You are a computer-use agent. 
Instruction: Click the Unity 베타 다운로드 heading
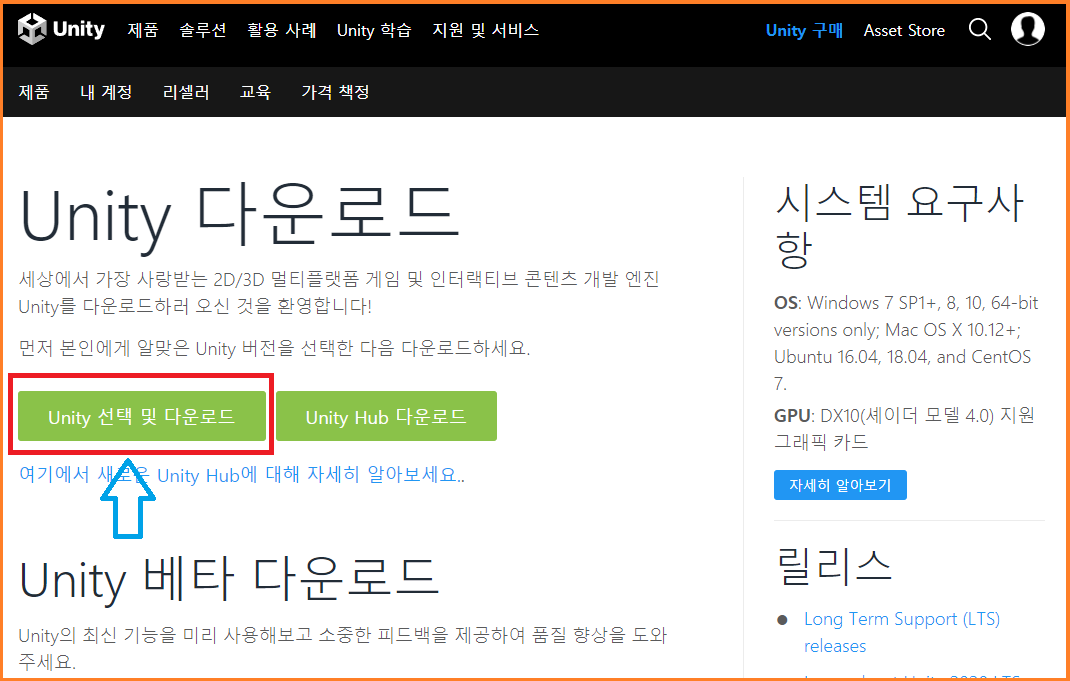tap(229, 580)
